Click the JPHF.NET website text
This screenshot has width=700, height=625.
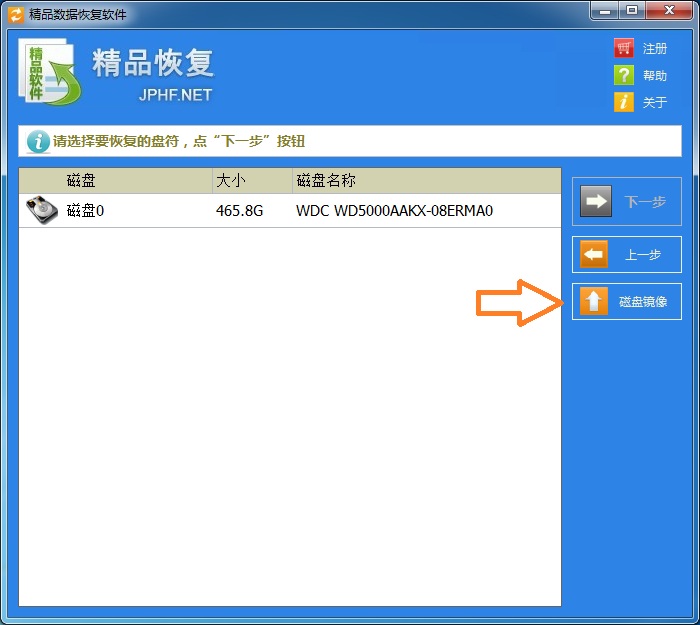click(175, 95)
